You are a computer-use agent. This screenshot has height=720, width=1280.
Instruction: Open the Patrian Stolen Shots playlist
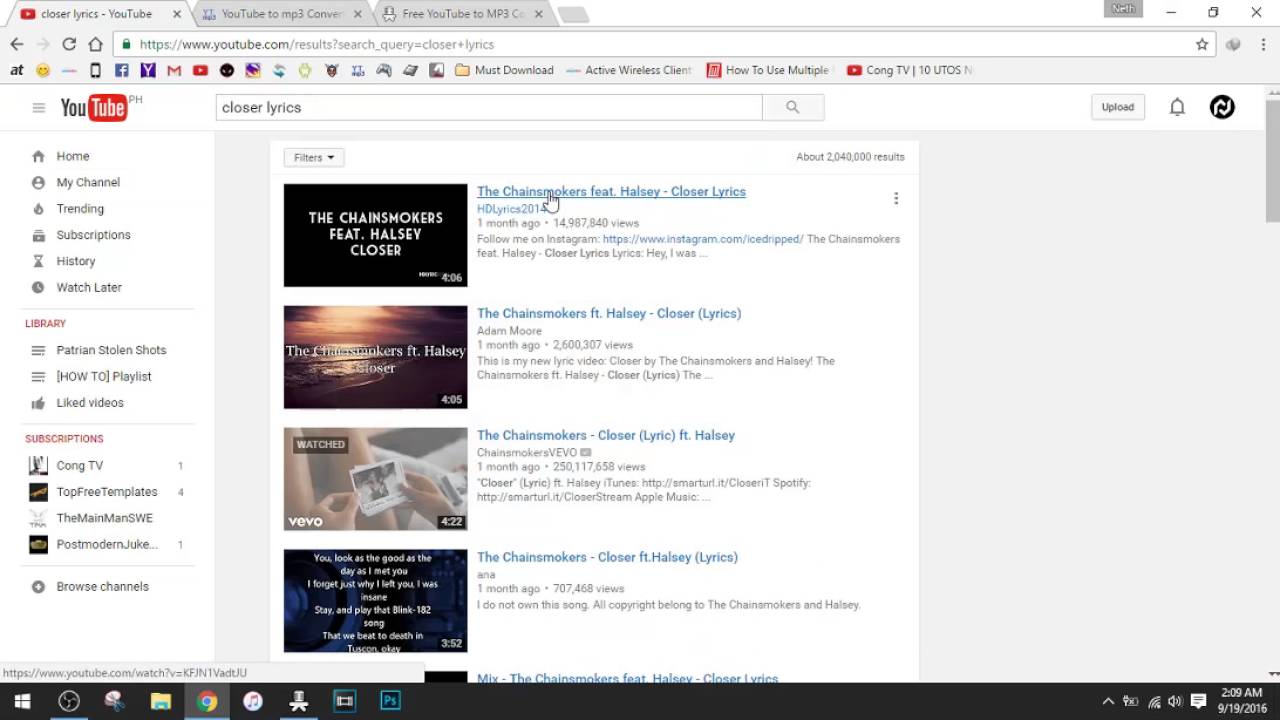[x=111, y=351]
